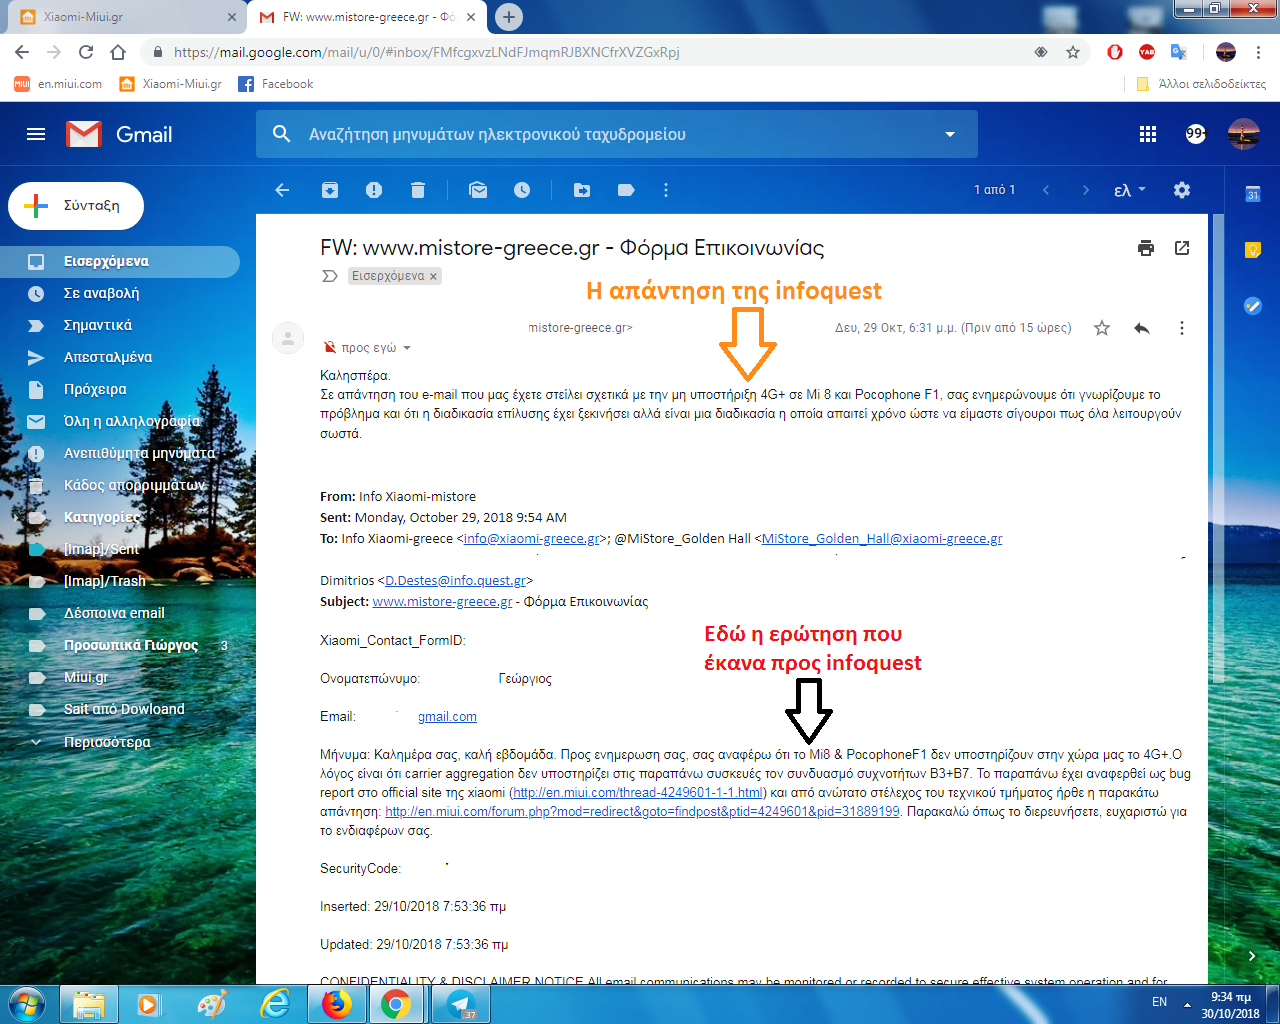Open the Απεσταλμένα folder
This screenshot has width=1280, height=1024.
click(108, 357)
